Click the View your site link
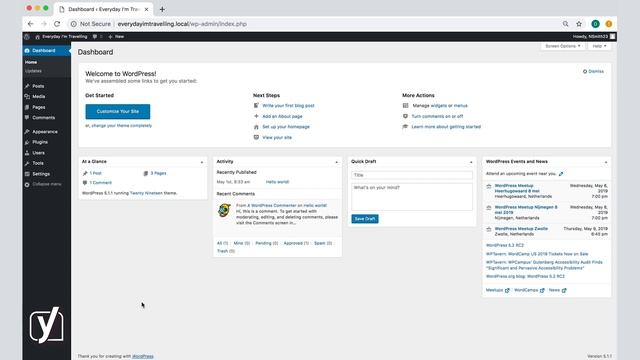This screenshot has height=360, width=640. [x=277, y=138]
